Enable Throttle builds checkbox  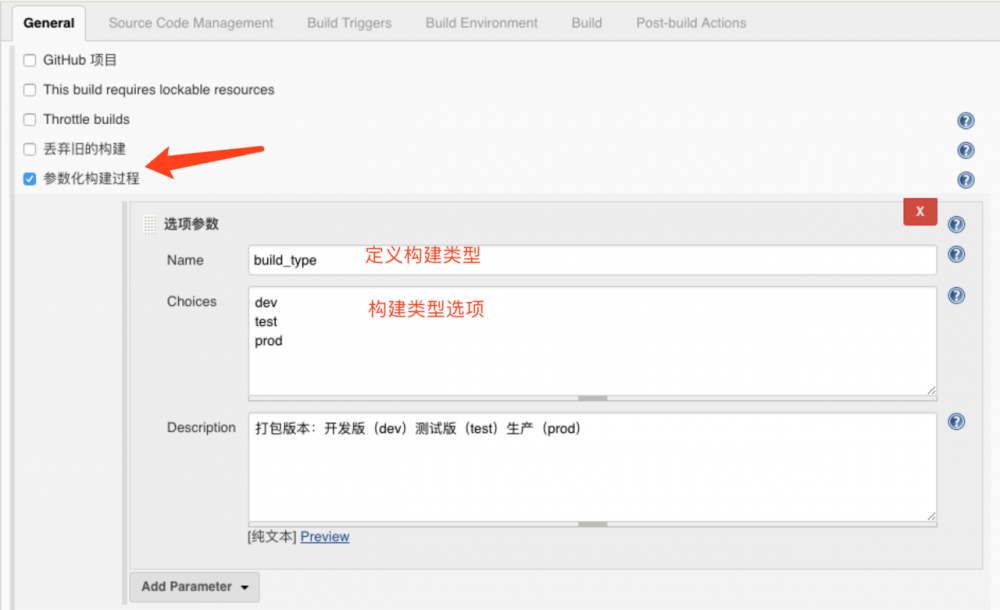[29, 119]
